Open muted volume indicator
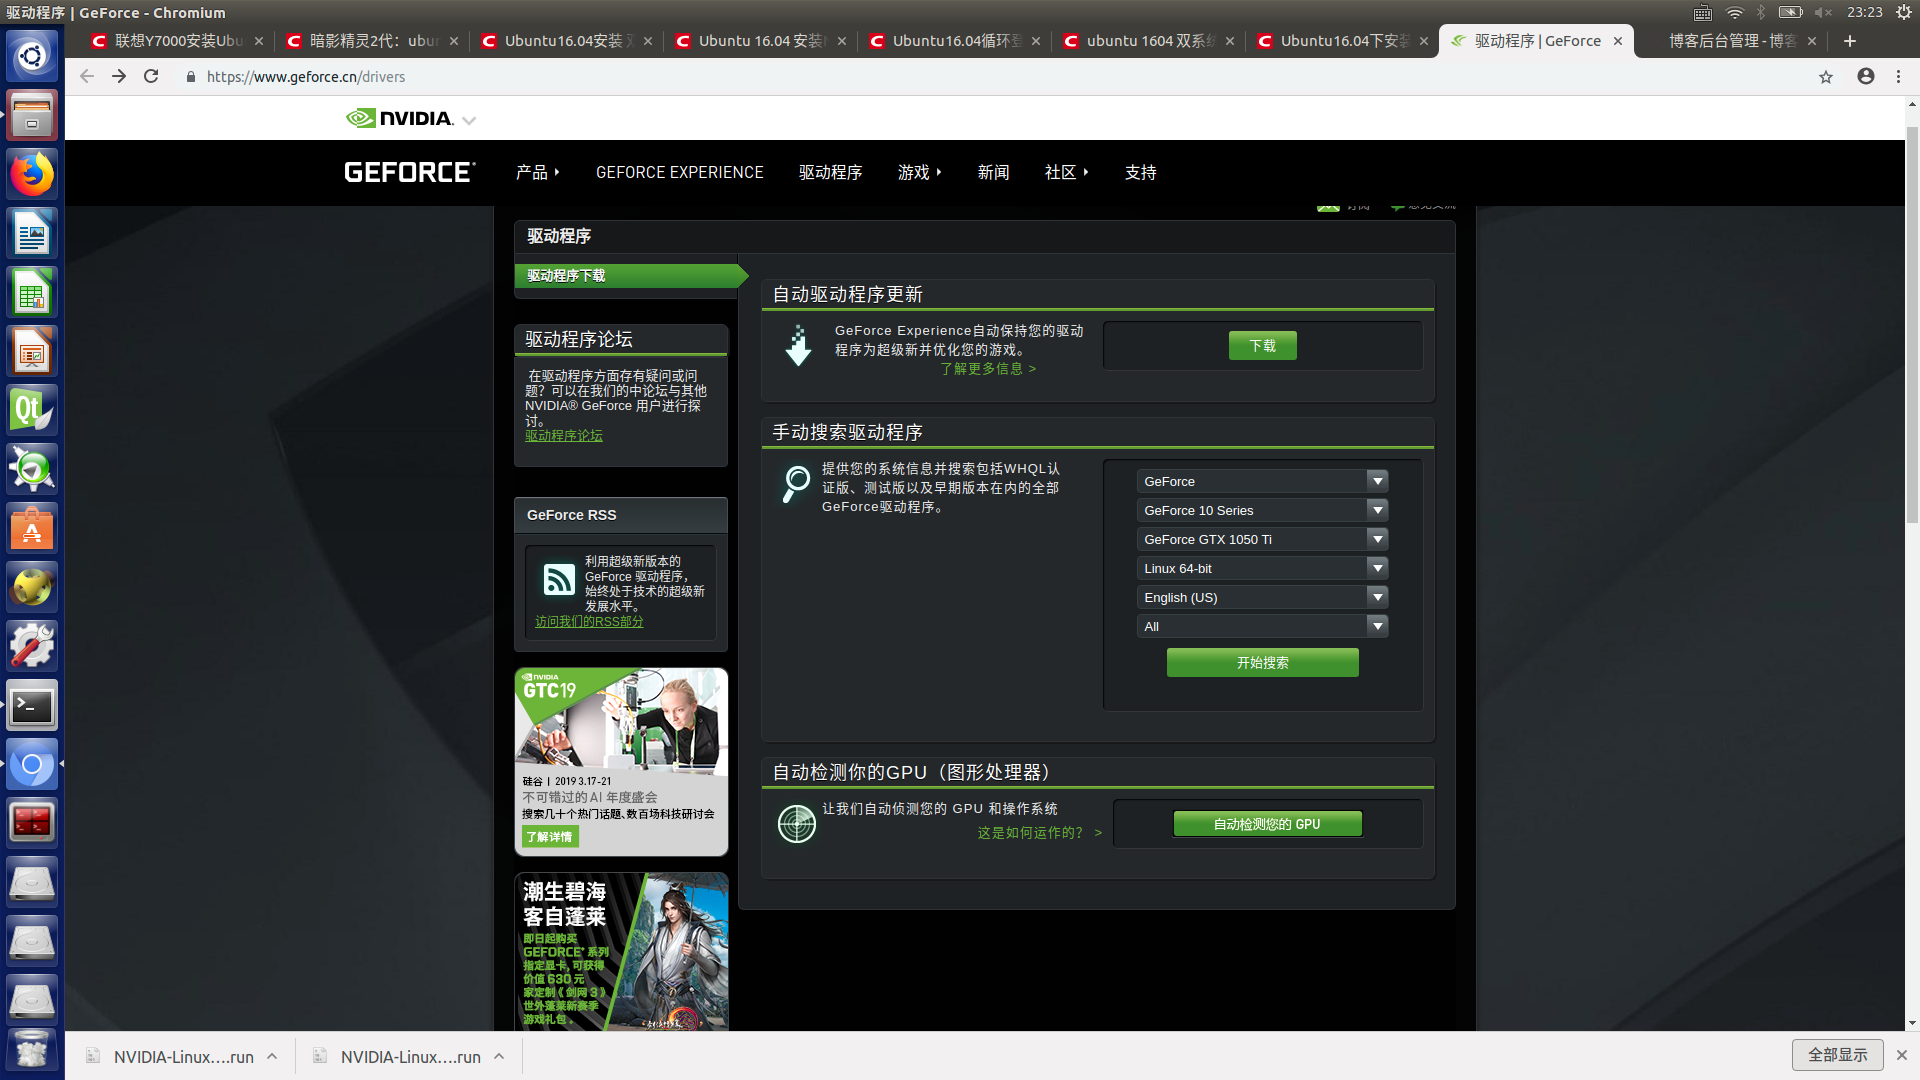The height and width of the screenshot is (1080, 1920). coord(1824,12)
